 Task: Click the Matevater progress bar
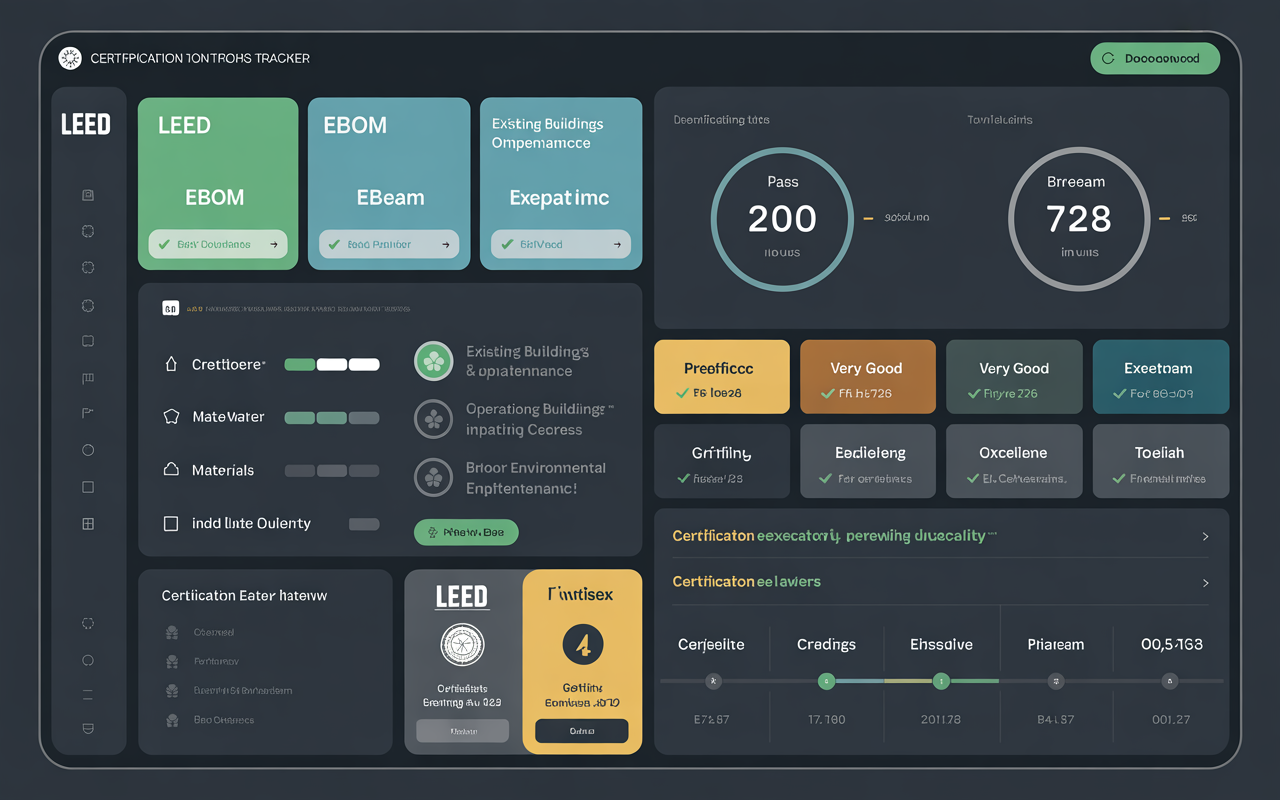point(332,418)
